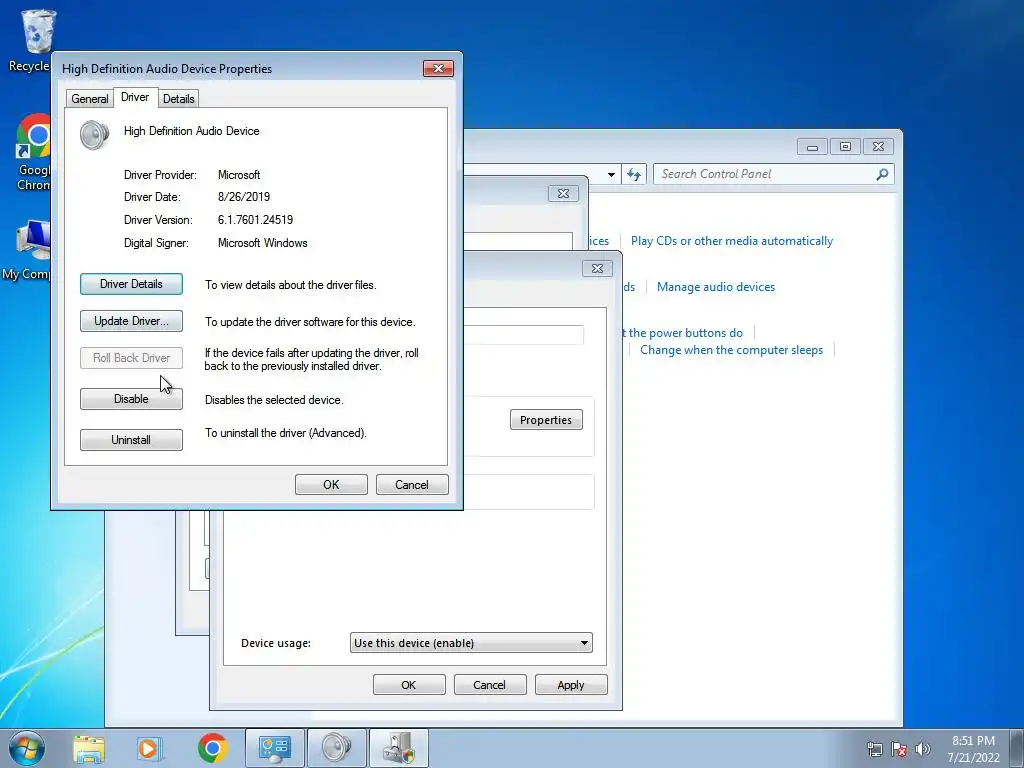This screenshot has height=768, width=1024.
Task: Click the Show desktop strip on taskbar
Action: click(1017, 749)
